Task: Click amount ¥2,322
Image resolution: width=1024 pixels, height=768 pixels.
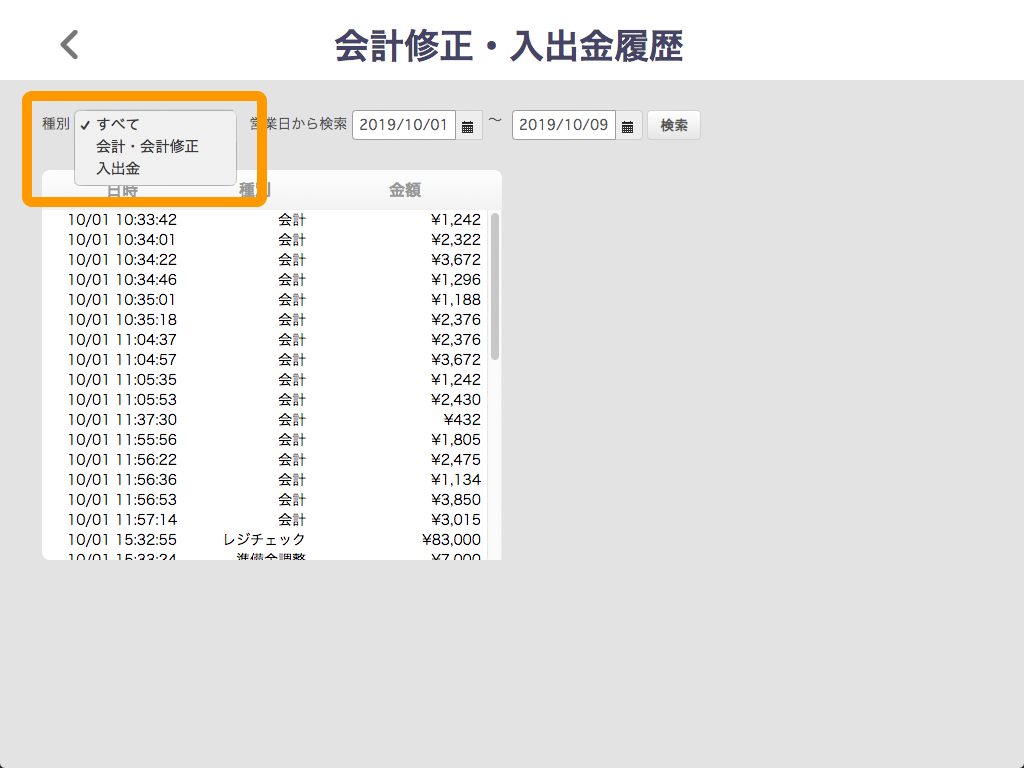Action: (456, 240)
